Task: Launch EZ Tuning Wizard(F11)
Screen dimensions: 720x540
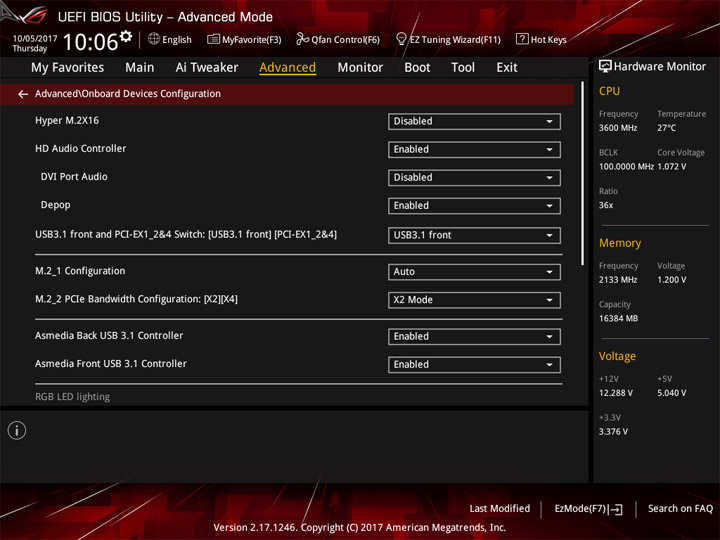Action: (449, 39)
